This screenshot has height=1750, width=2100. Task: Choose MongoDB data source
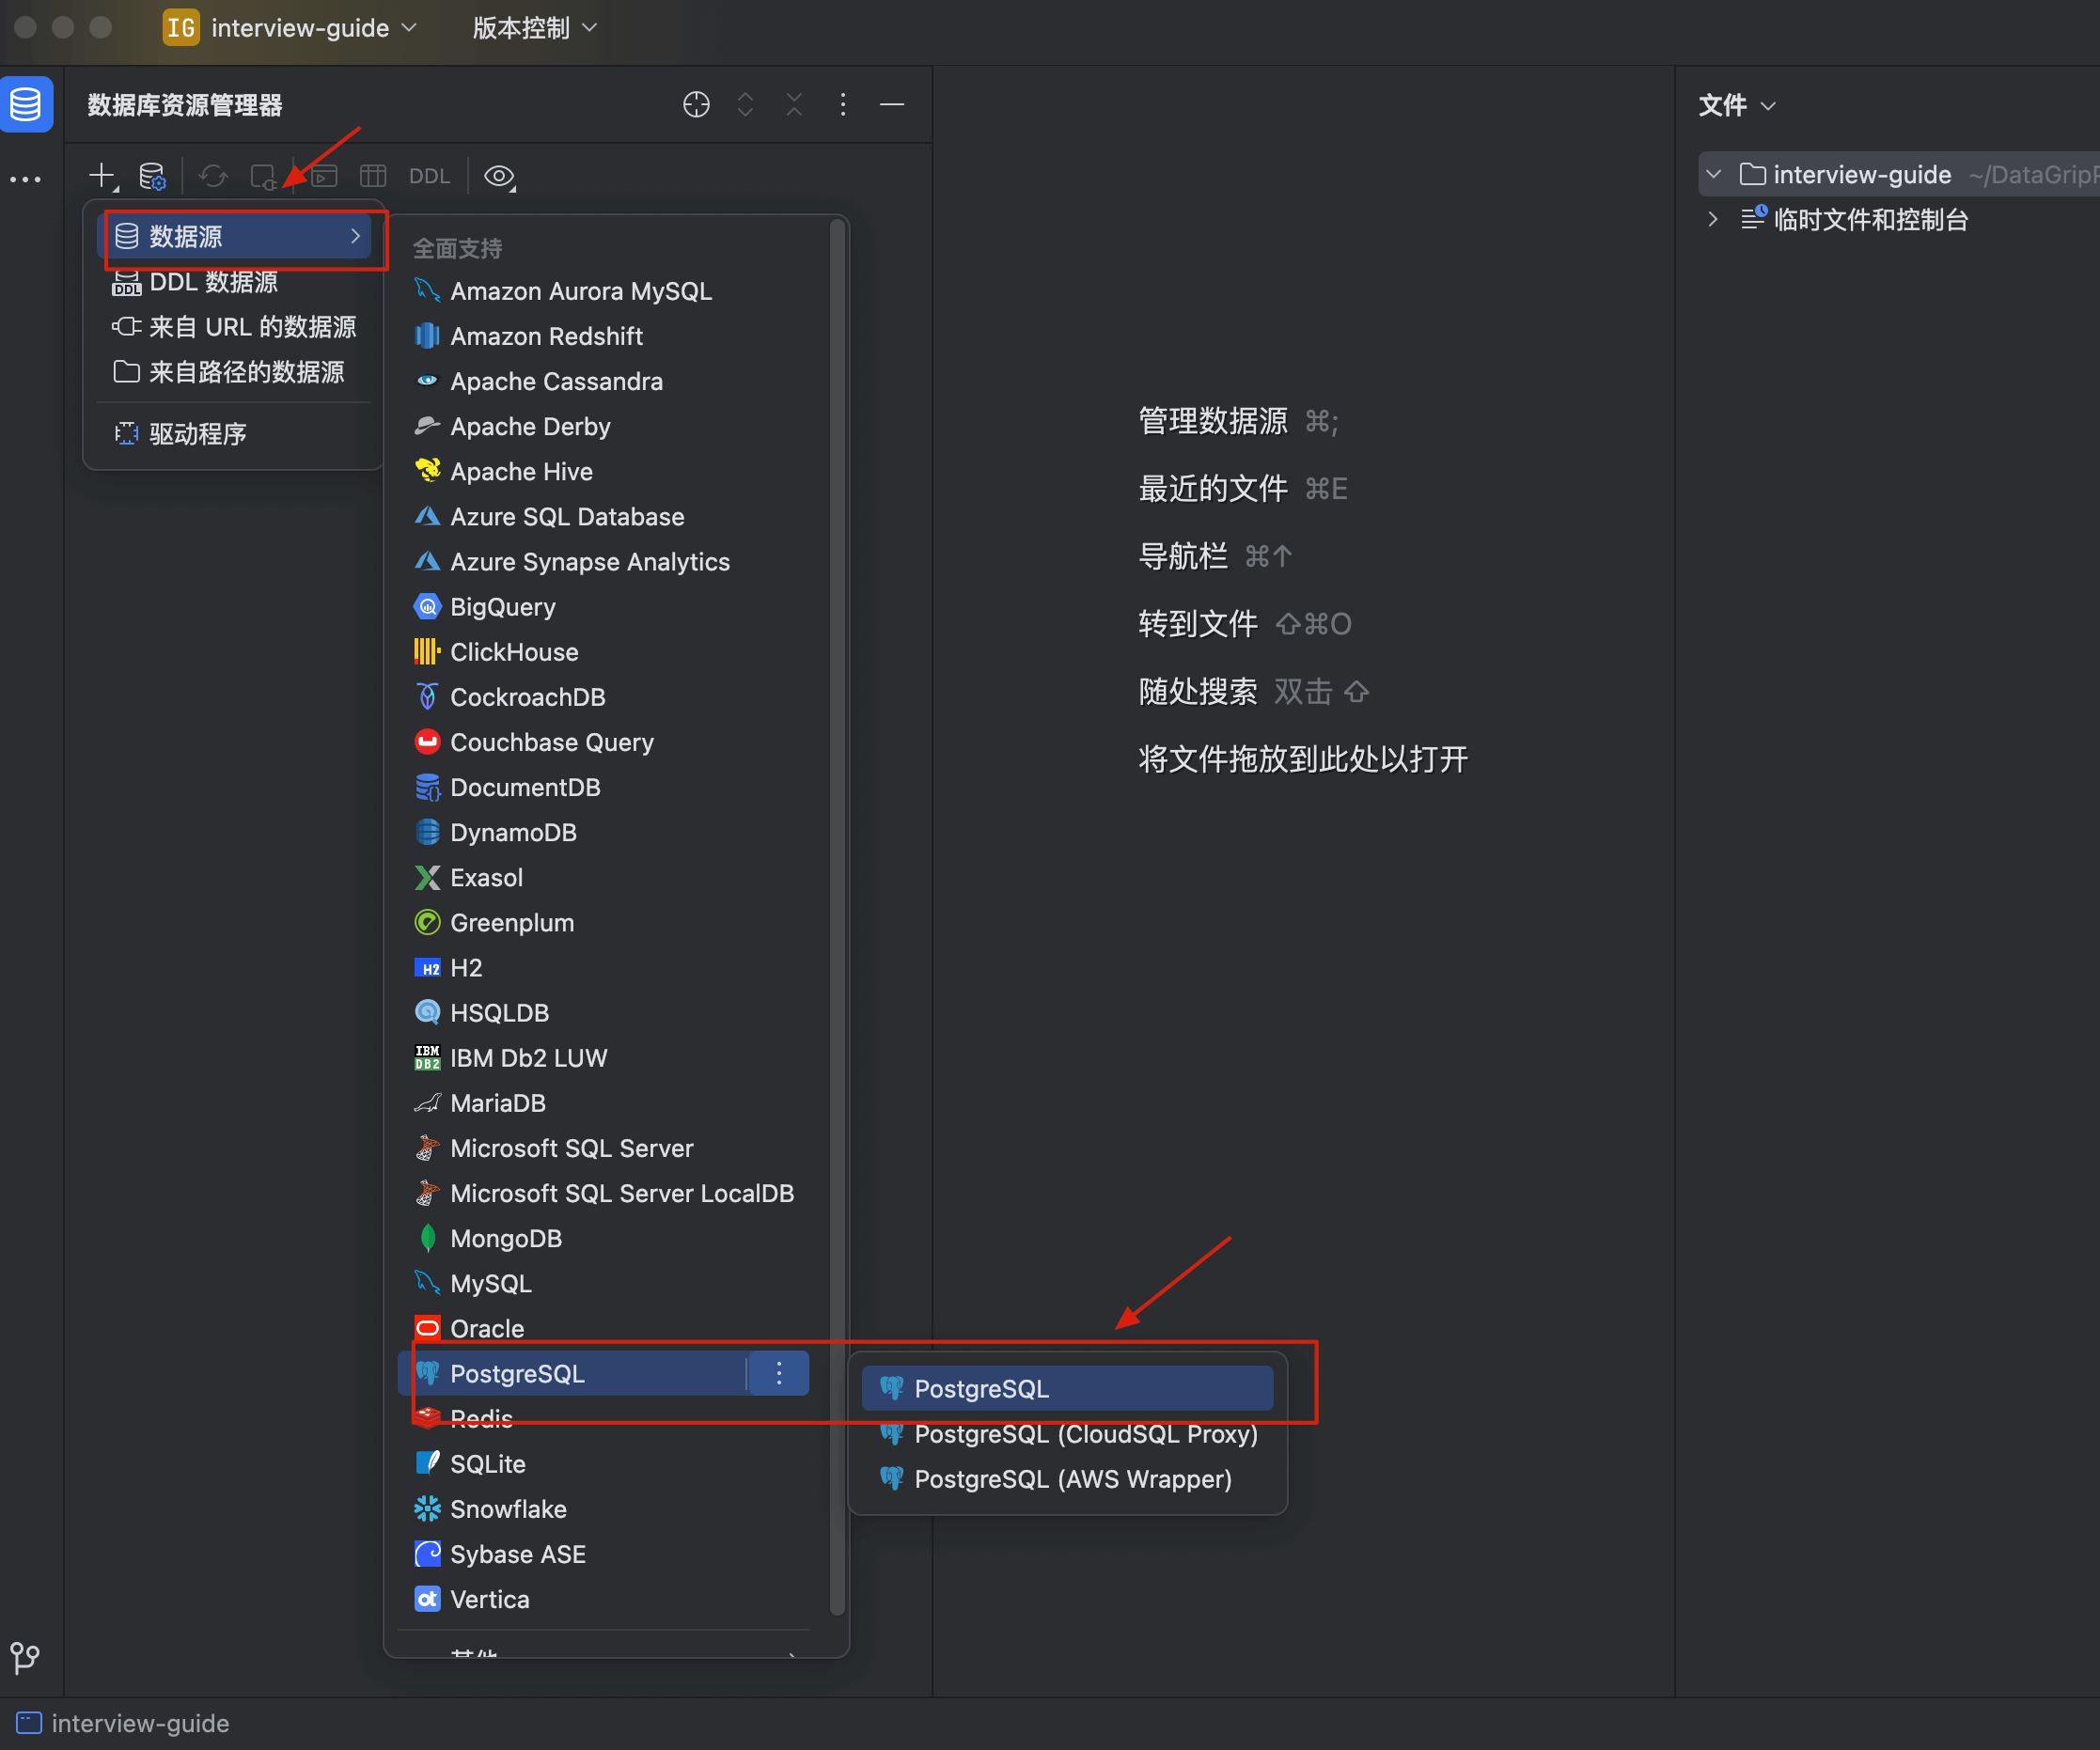(604, 1238)
